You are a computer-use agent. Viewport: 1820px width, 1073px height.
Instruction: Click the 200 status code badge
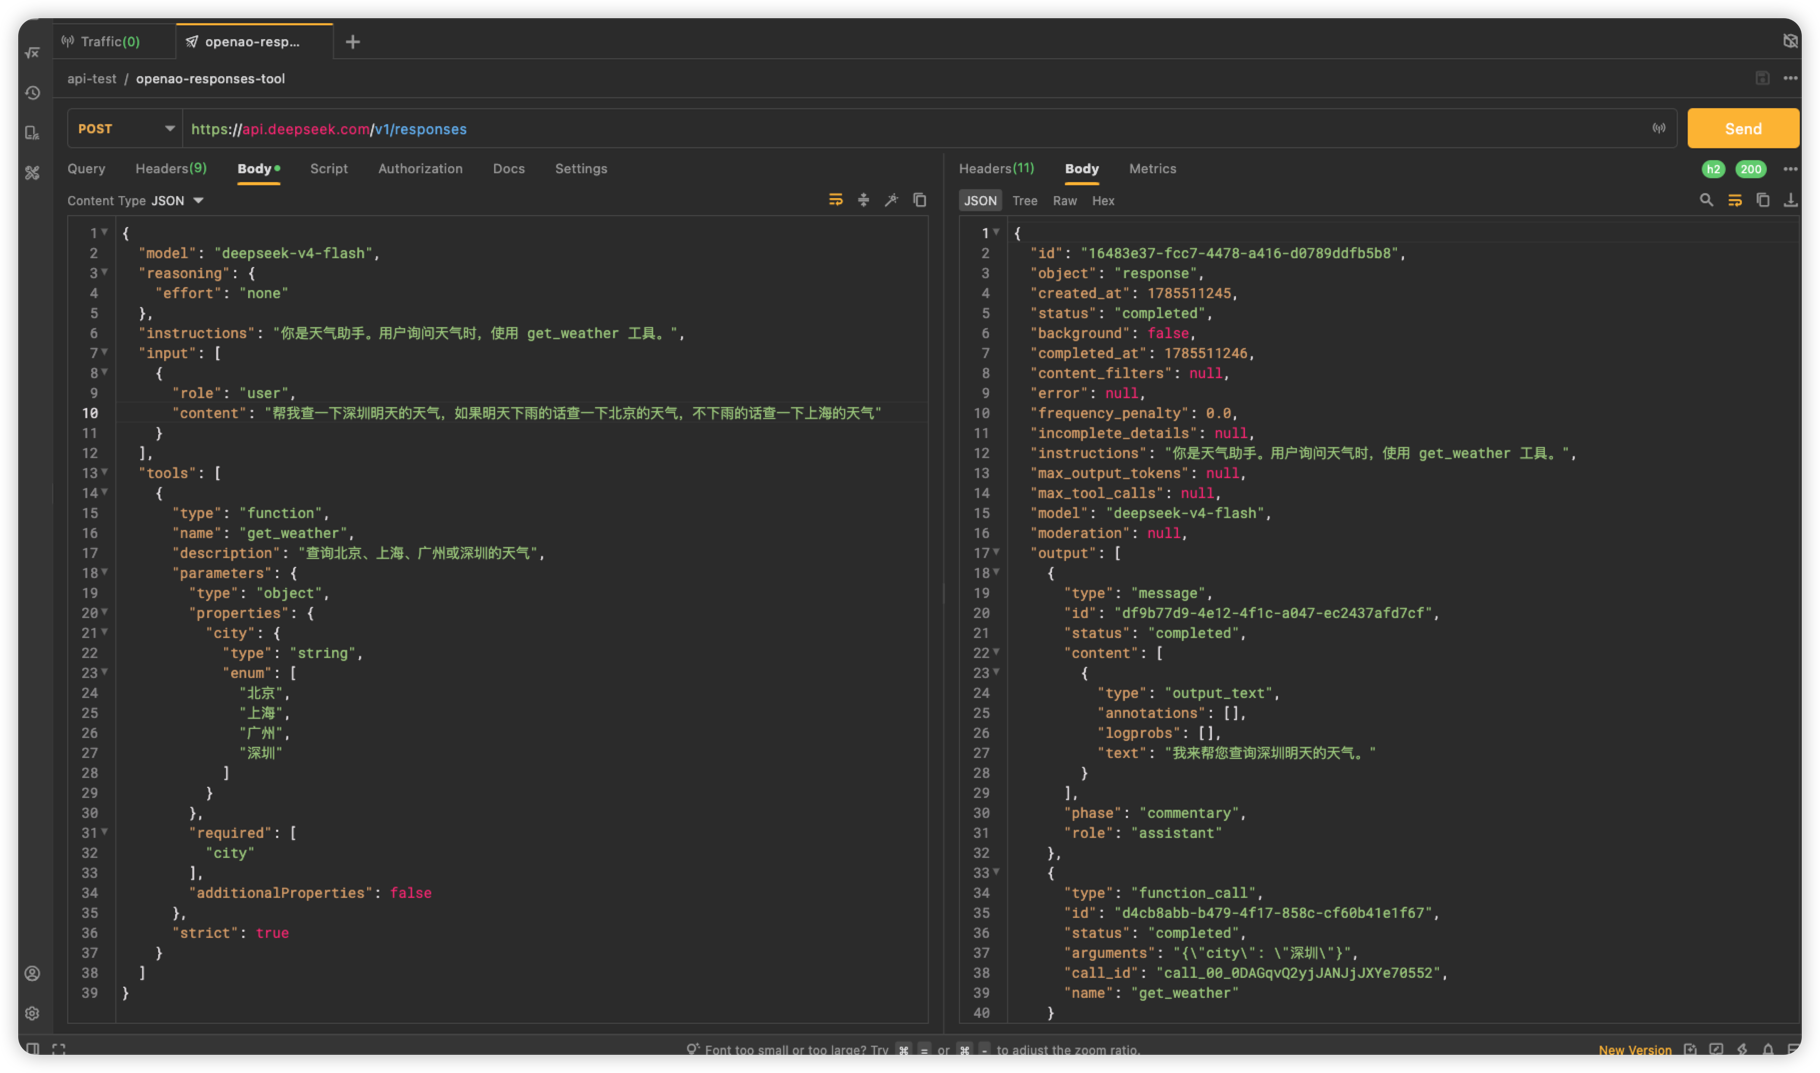(1751, 169)
